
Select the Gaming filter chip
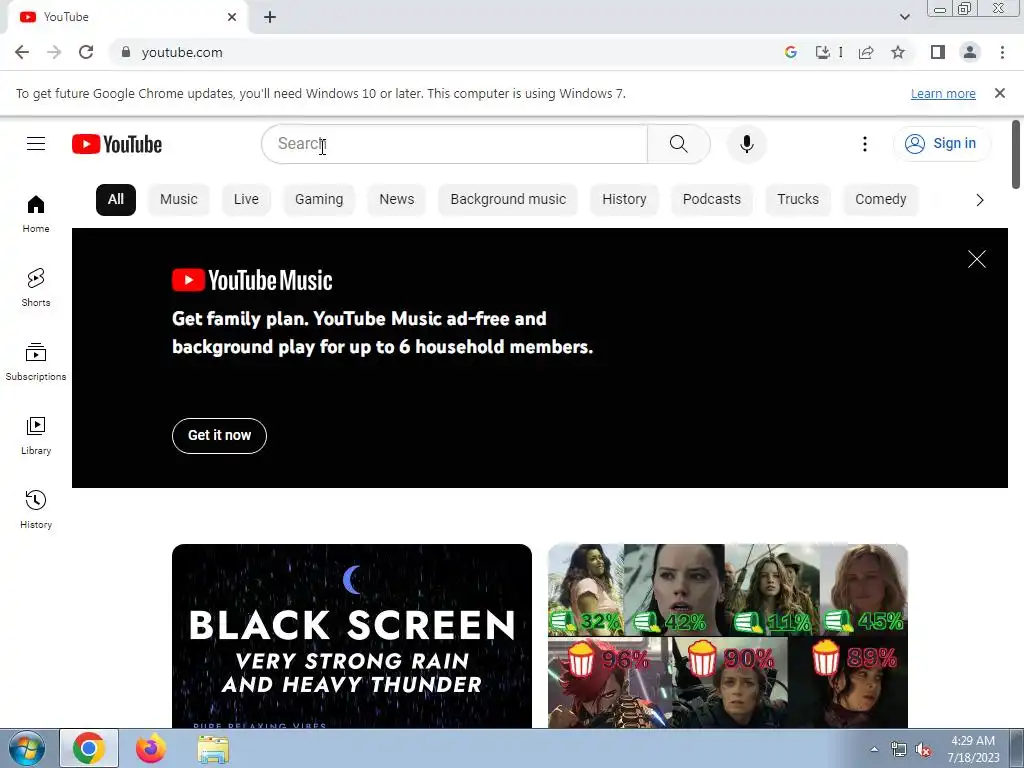coord(319,199)
